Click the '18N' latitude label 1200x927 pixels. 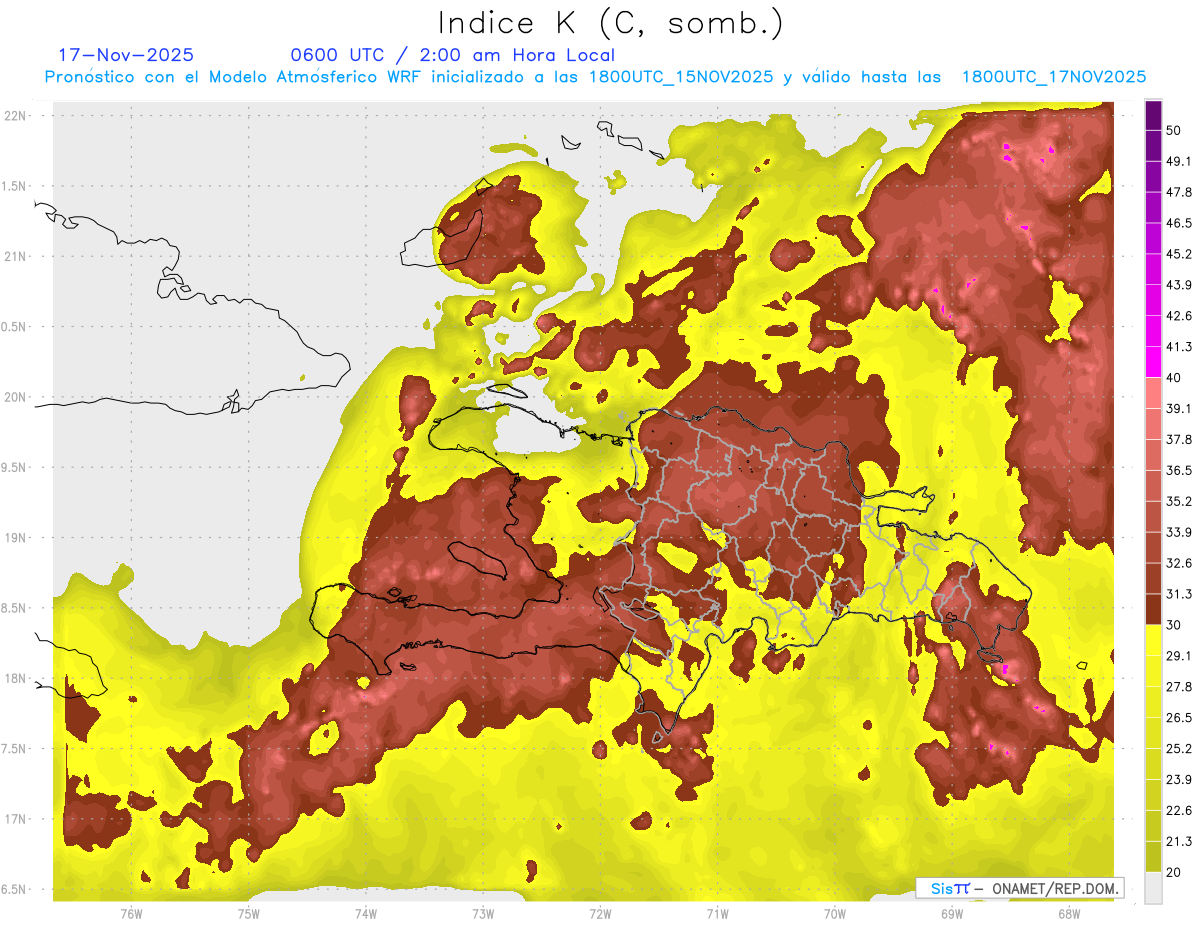[15, 678]
